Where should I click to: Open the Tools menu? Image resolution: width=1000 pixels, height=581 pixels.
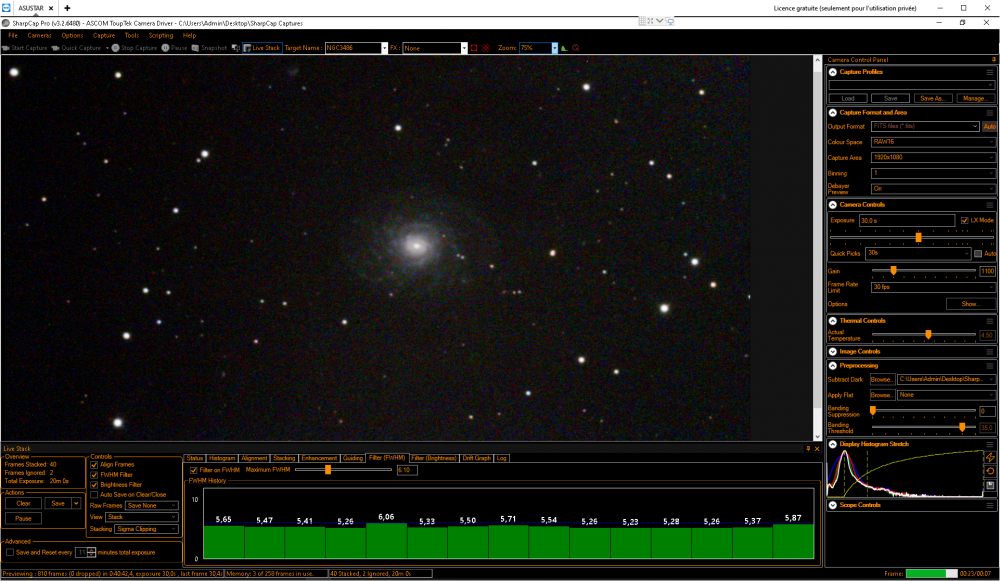pos(132,36)
